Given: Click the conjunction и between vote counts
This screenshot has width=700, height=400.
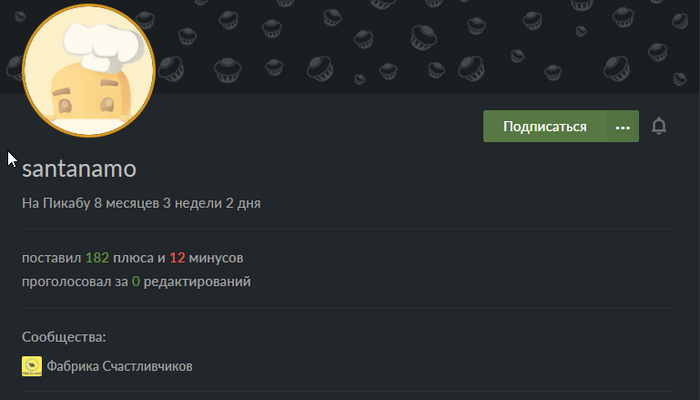Looking at the screenshot, I should pos(161,258).
